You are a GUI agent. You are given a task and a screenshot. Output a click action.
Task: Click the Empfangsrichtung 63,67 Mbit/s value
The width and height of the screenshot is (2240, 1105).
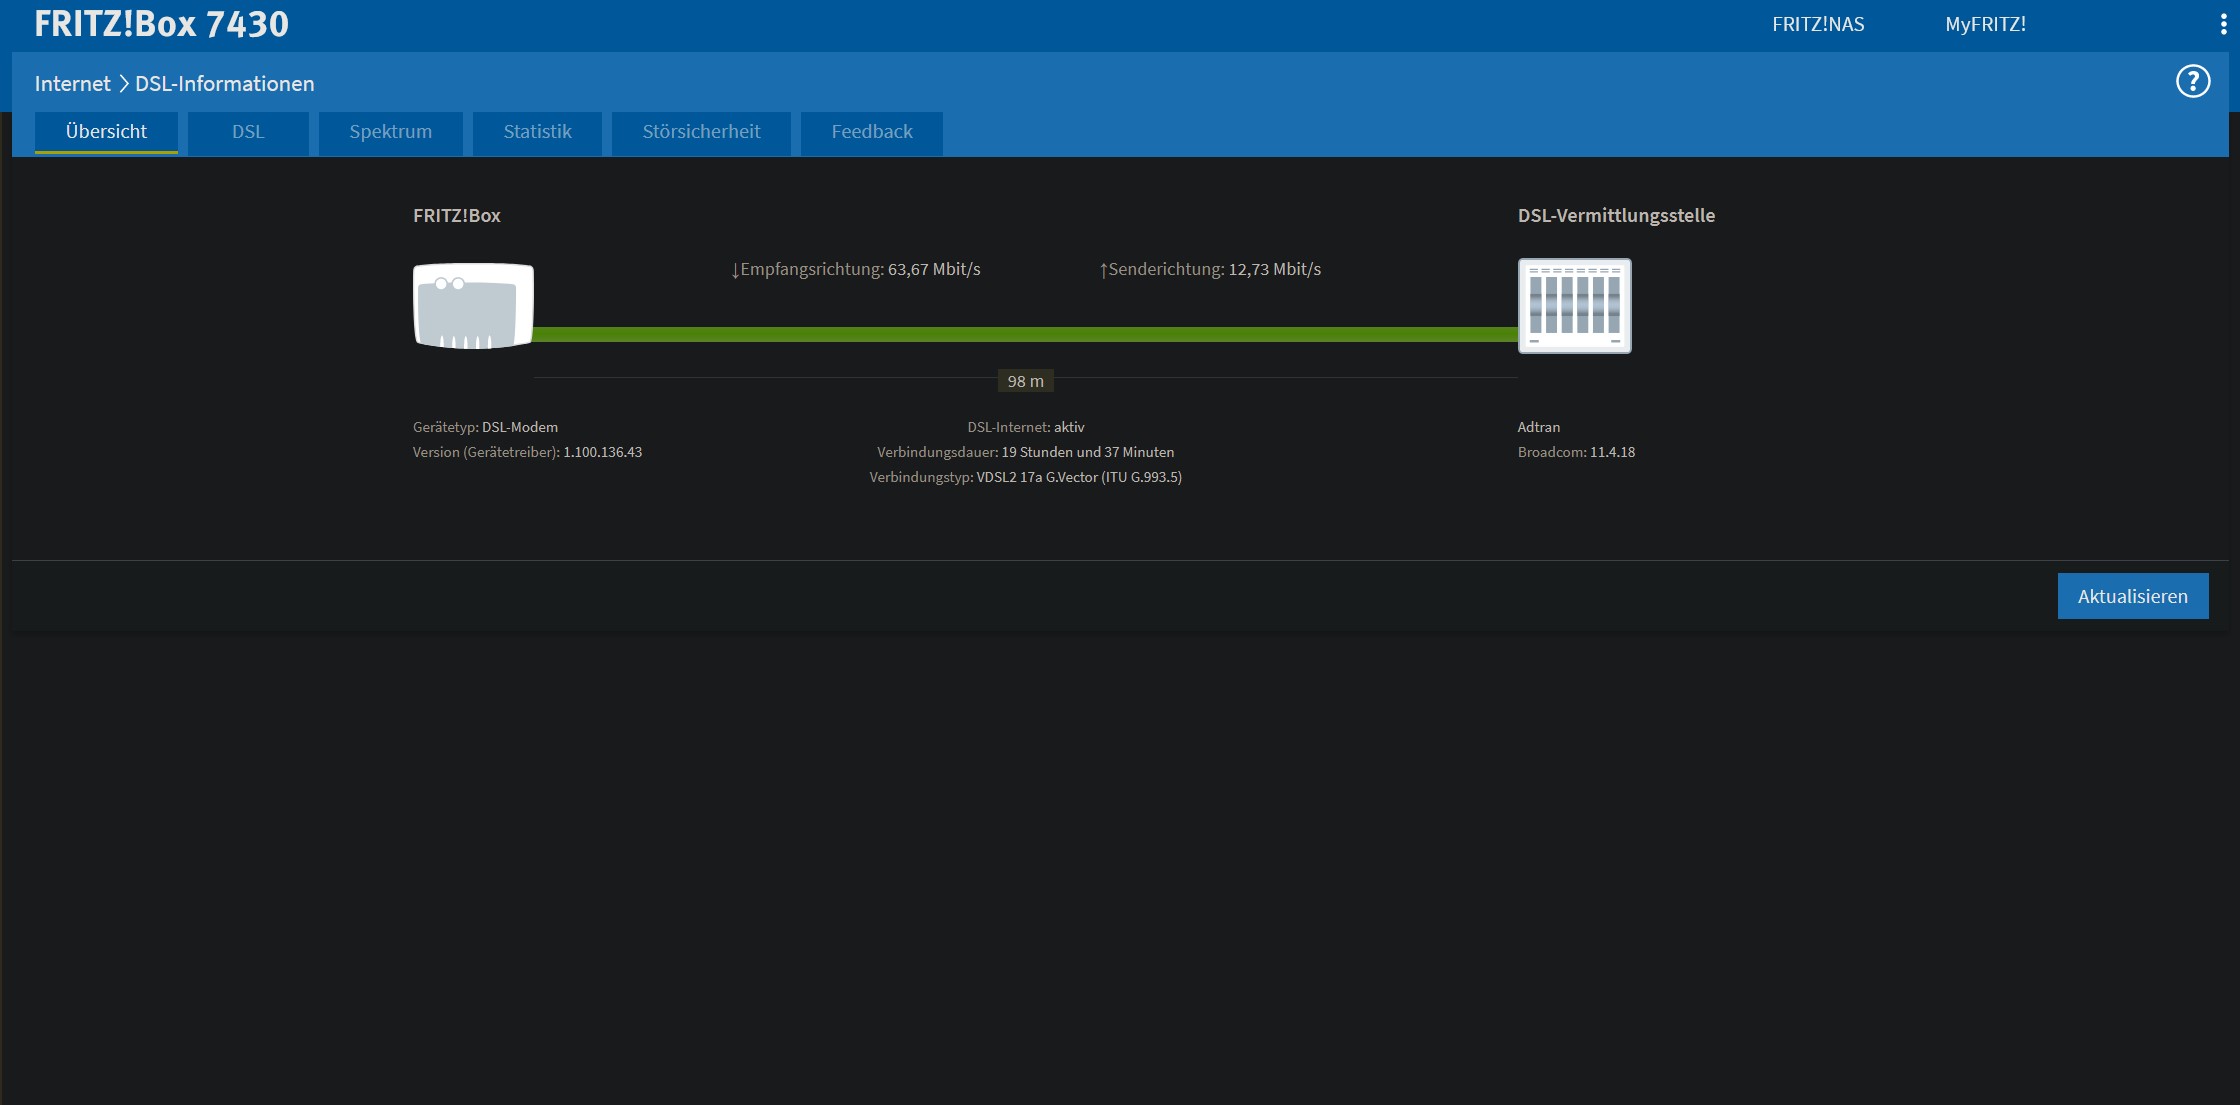pyautogui.click(x=933, y=270)
